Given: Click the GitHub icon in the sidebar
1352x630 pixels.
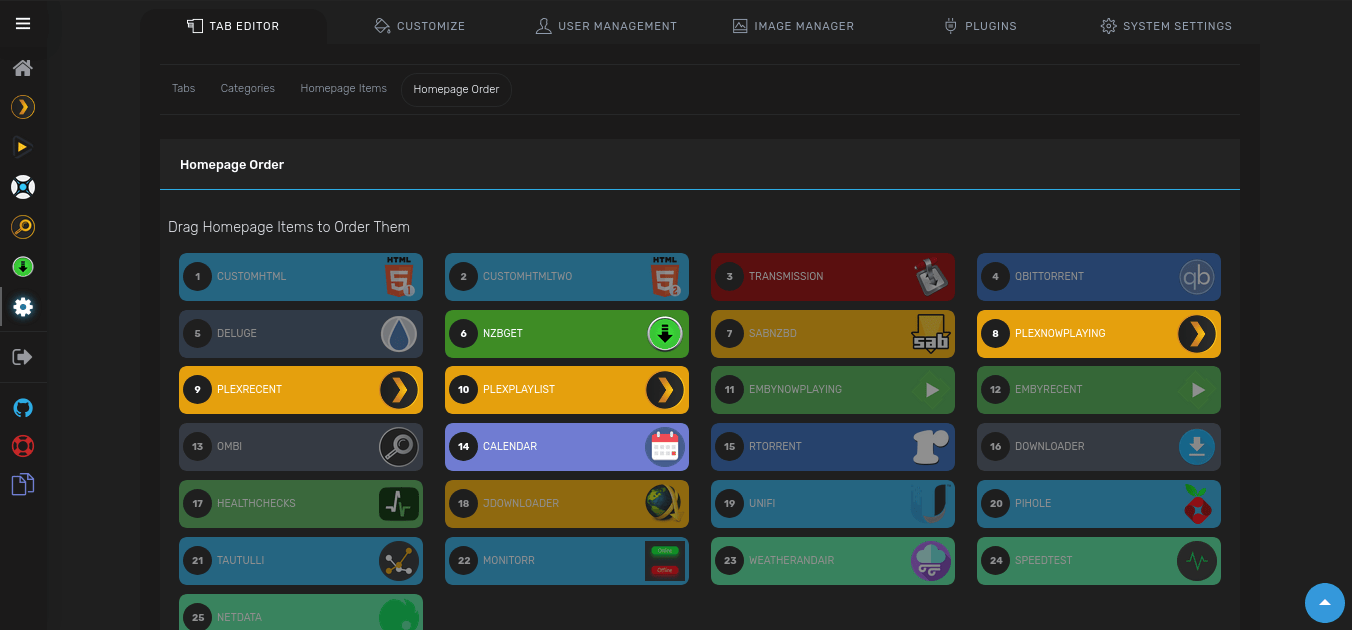Looking at the screenshot, I should [x=23, y=407].
